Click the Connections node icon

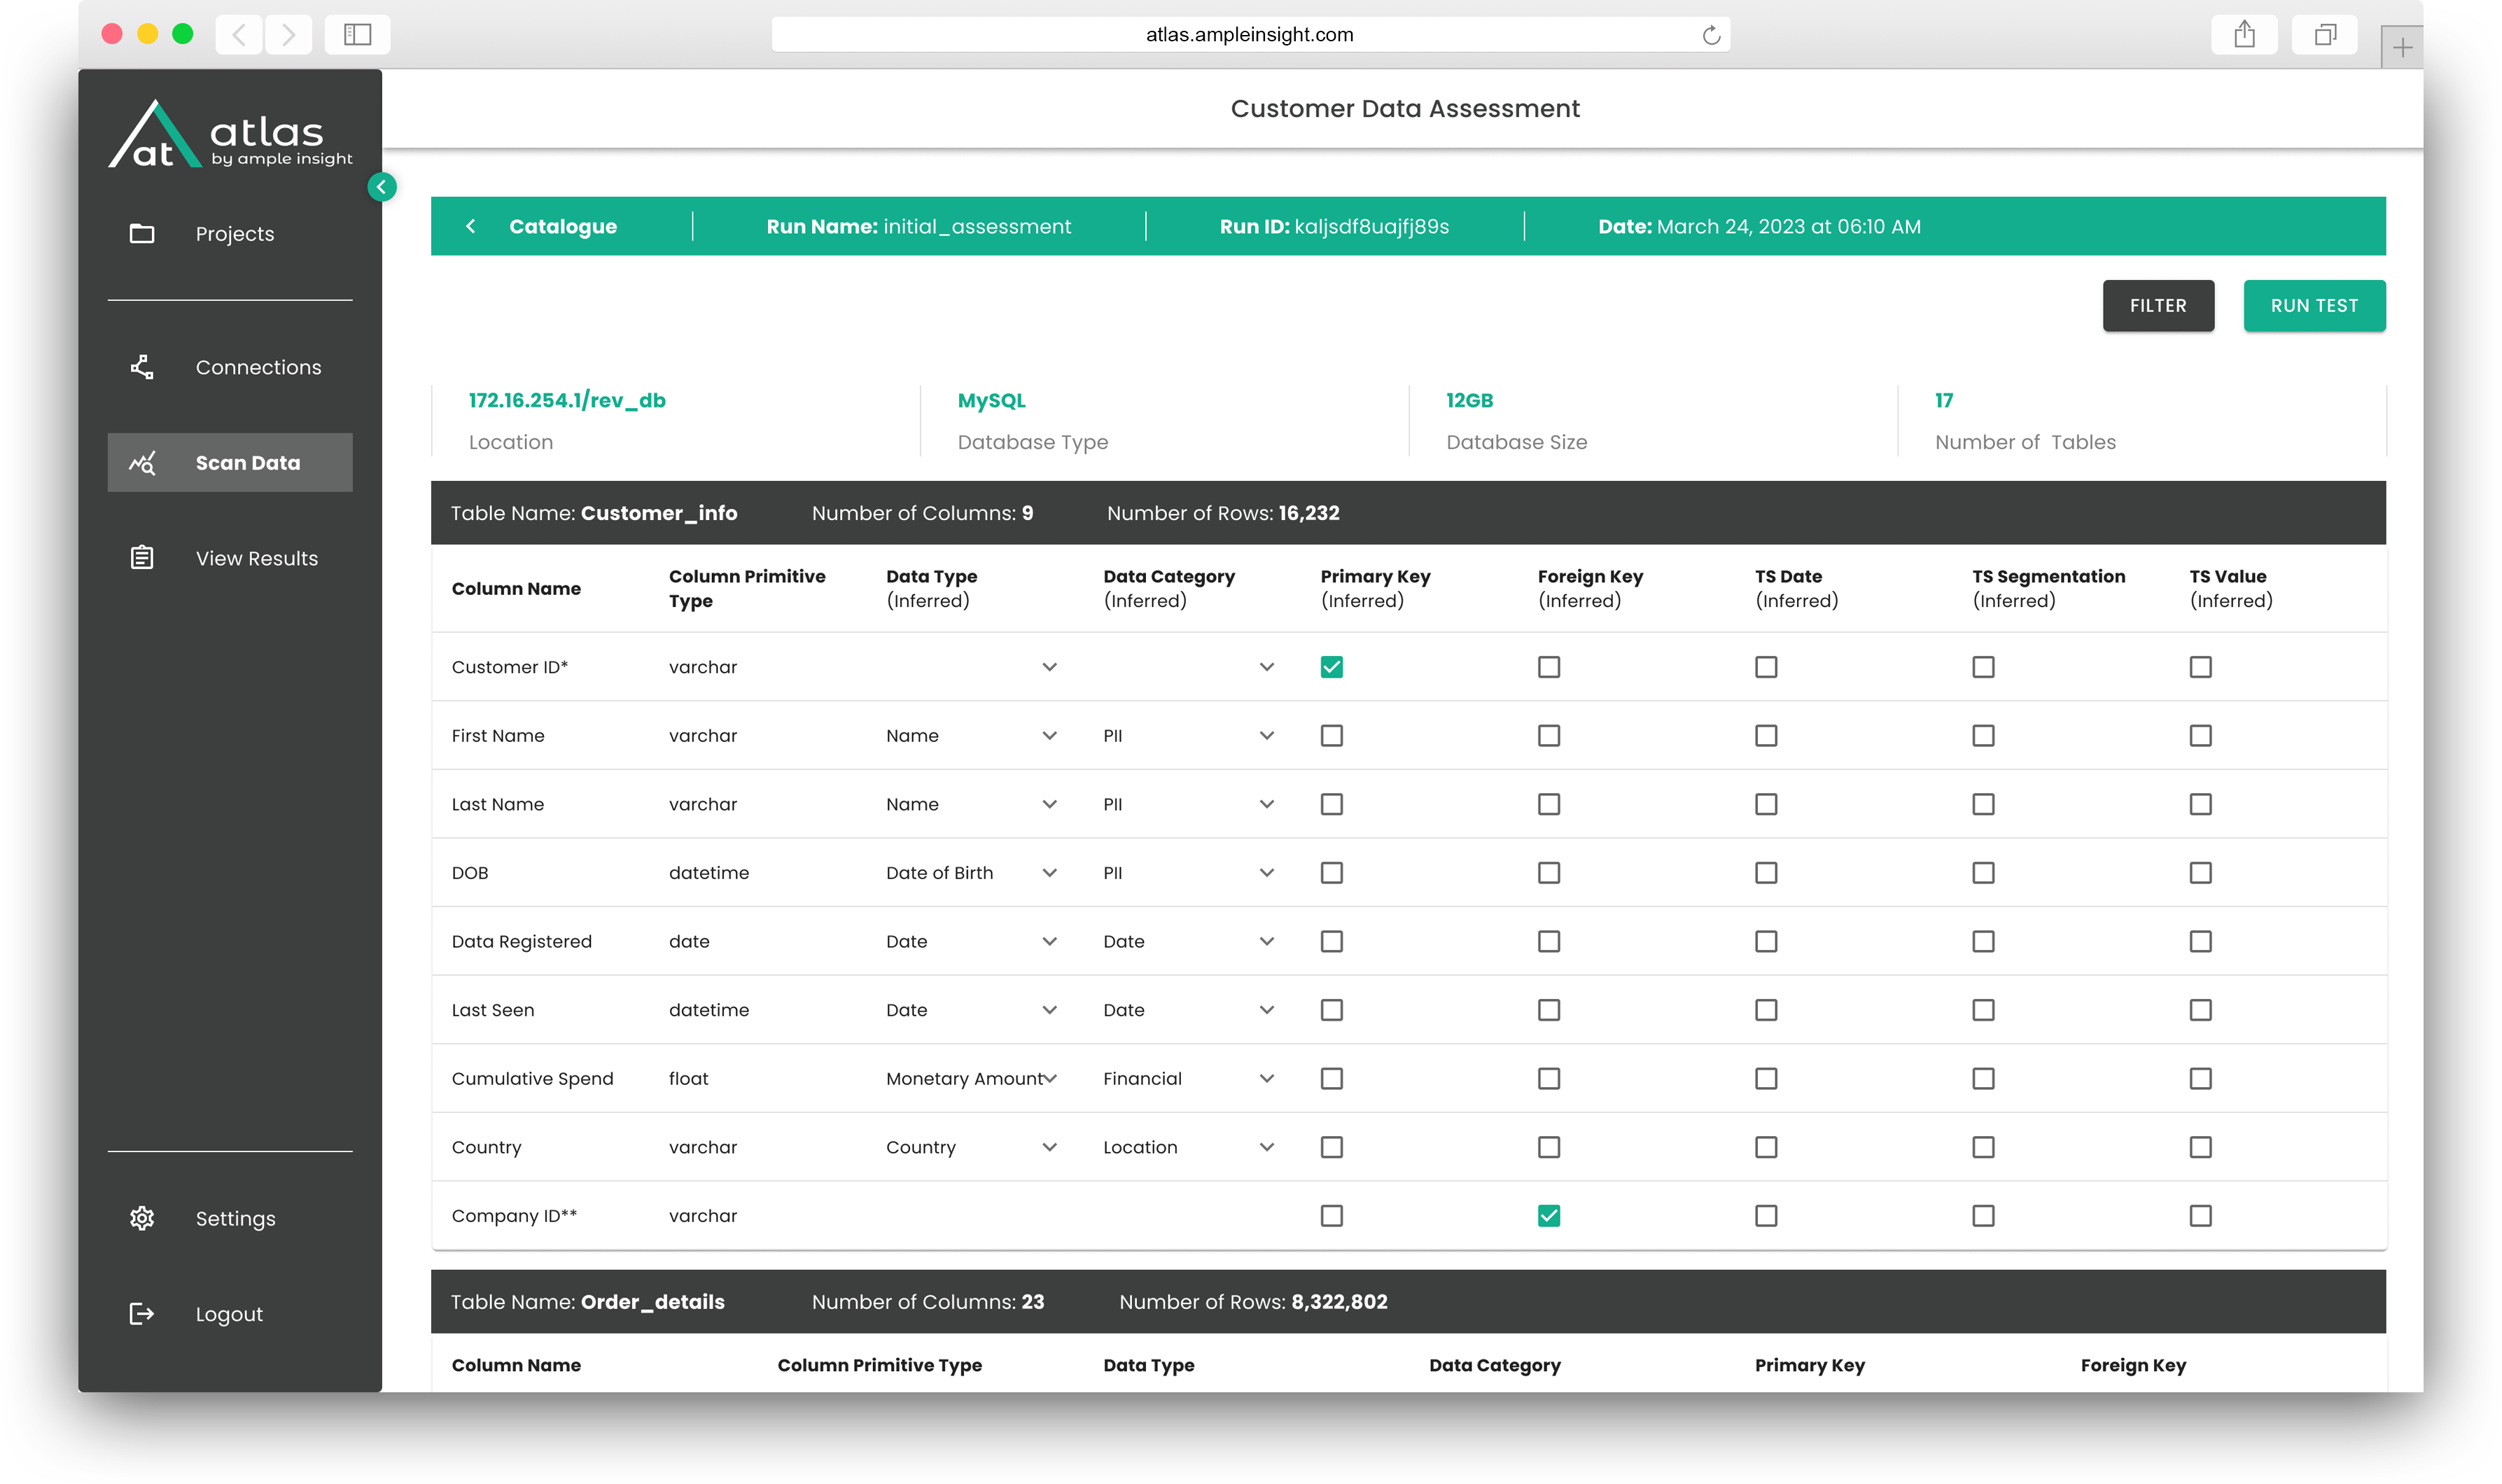pos(142,367)
